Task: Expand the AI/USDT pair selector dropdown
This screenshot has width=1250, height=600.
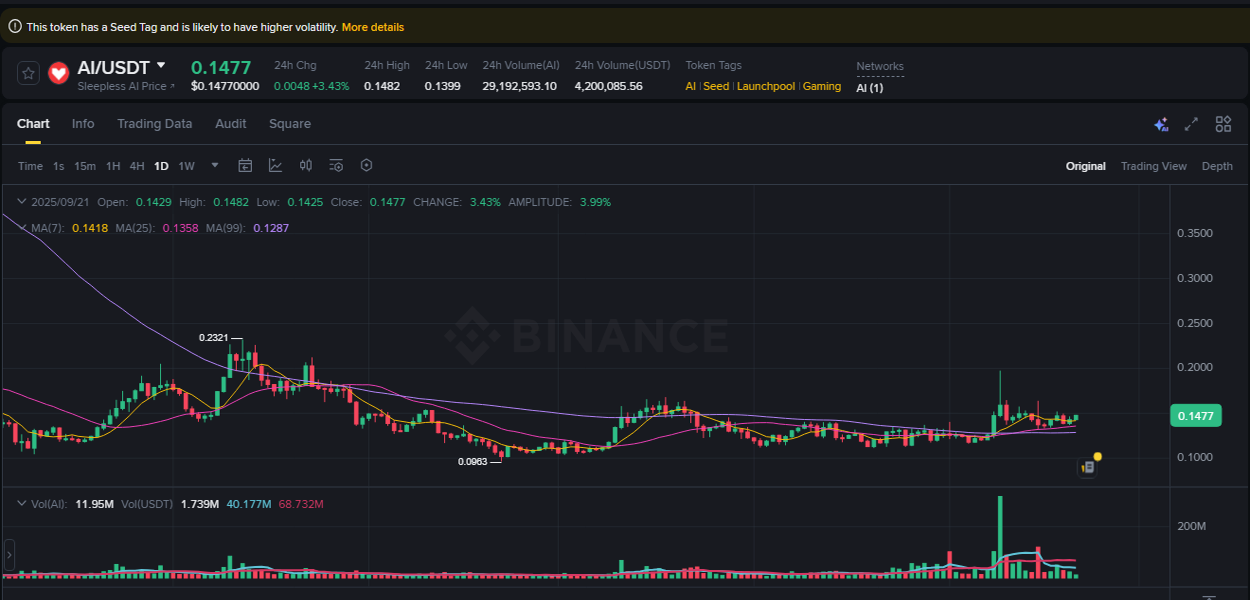Action: click(163, 66)
